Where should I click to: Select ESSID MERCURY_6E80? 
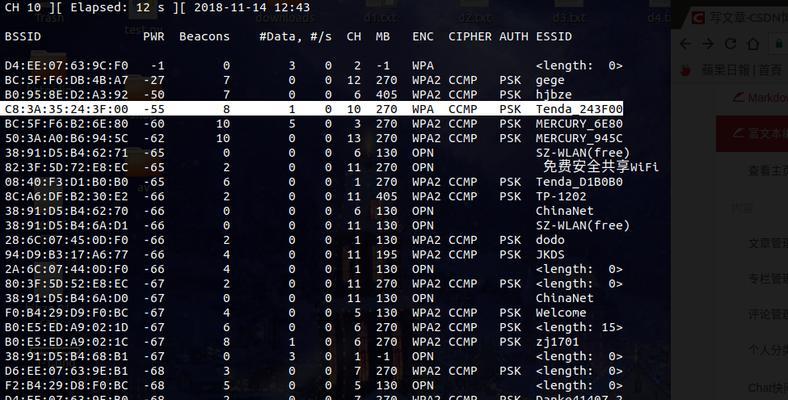click(579, 124)
